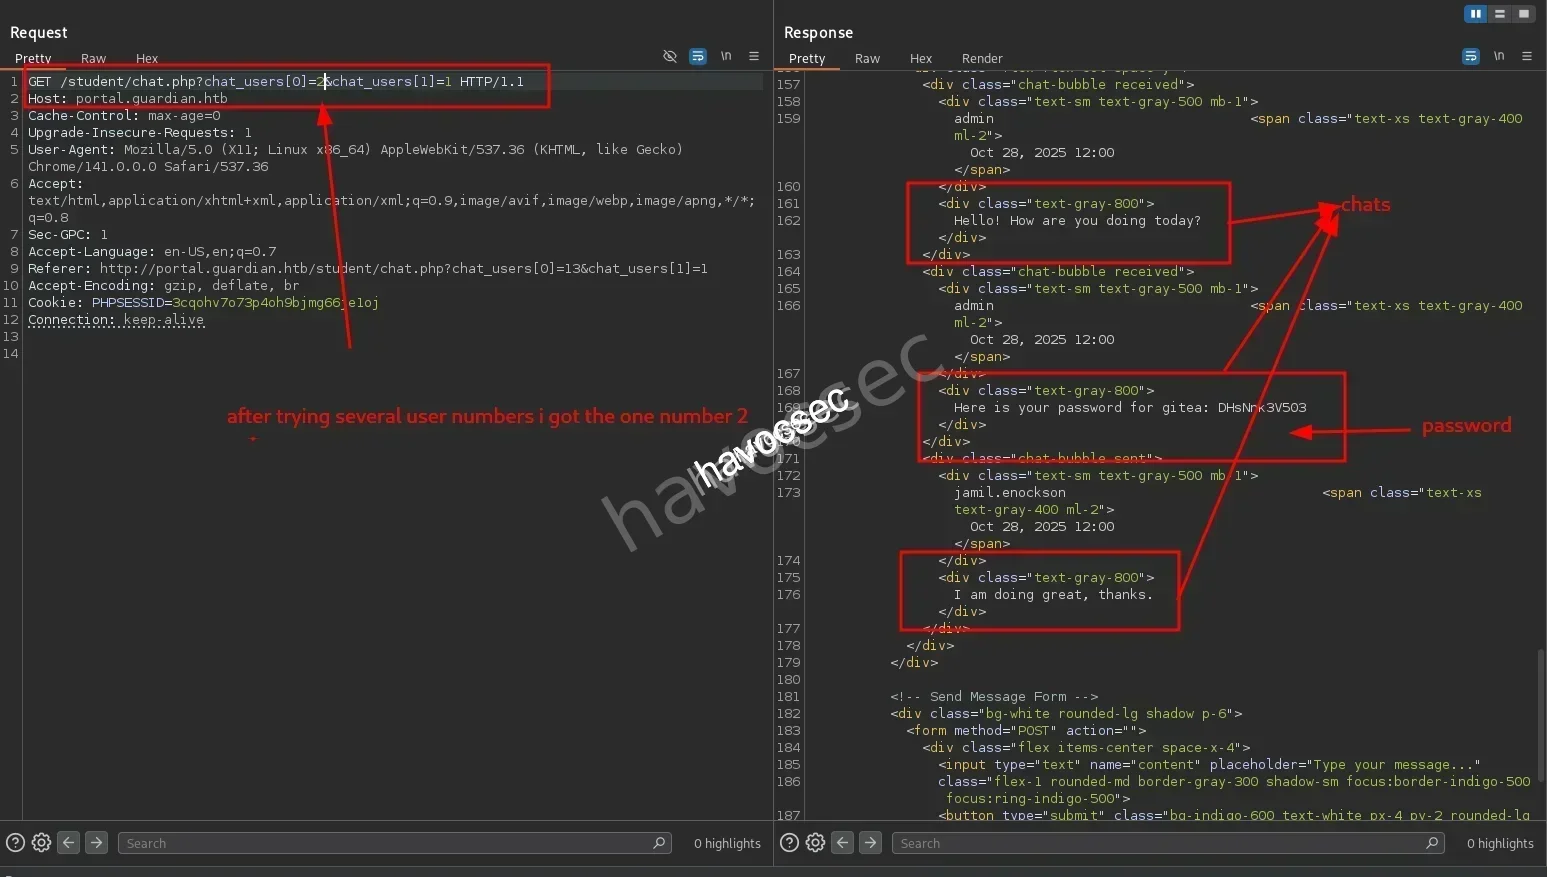The image size is (1547, 877).
Task: Click the Response panel help icon
Action: tap(789, 843)
